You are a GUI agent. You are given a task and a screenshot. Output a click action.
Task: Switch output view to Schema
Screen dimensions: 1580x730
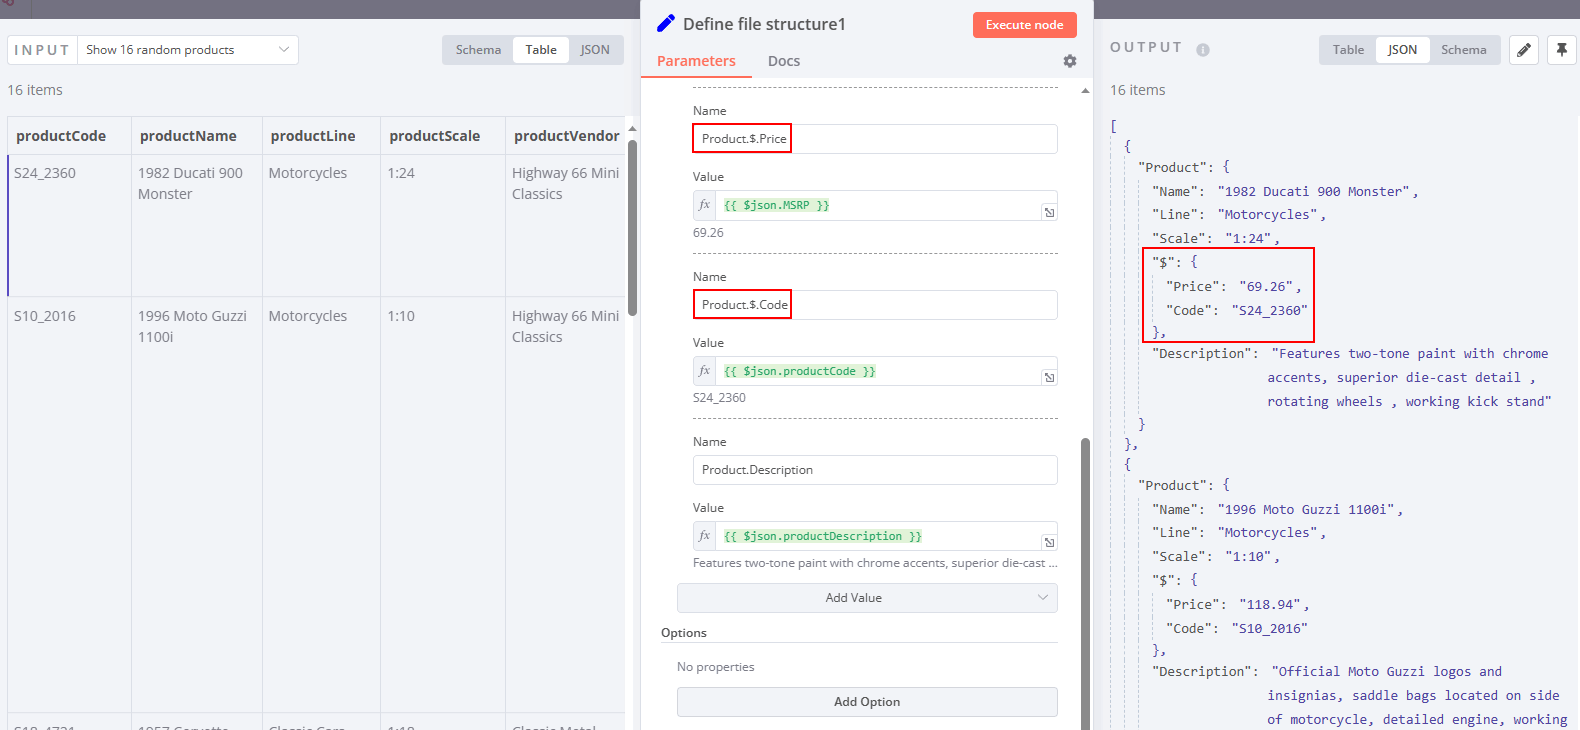(1463, 50)
